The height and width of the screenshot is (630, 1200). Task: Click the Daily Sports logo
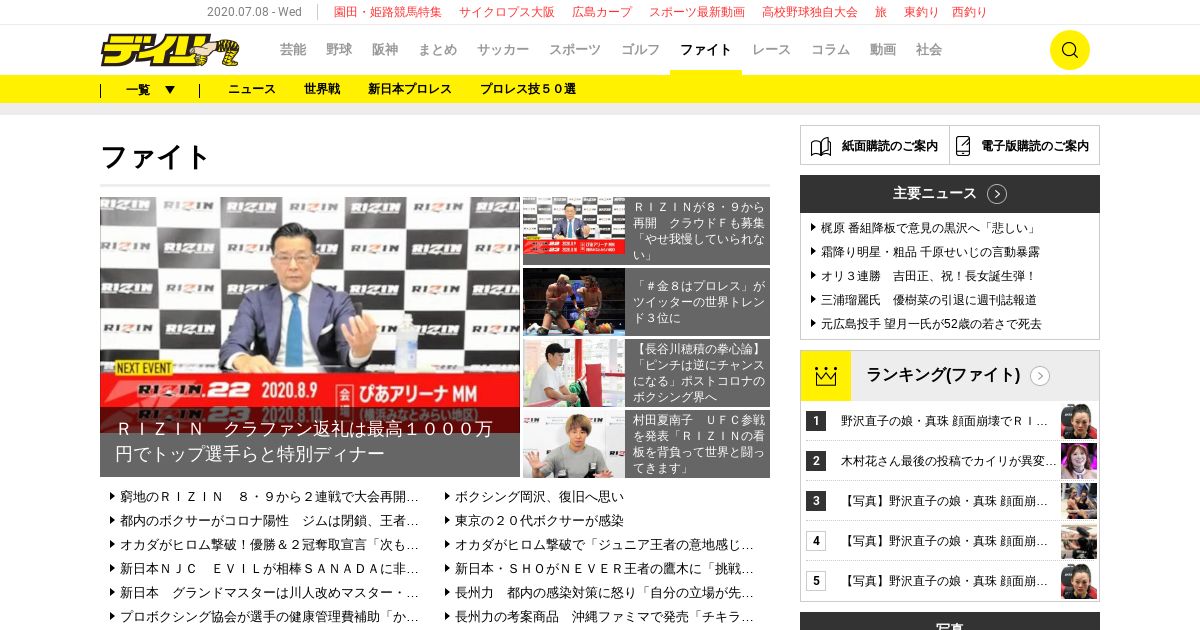point(170,50)
